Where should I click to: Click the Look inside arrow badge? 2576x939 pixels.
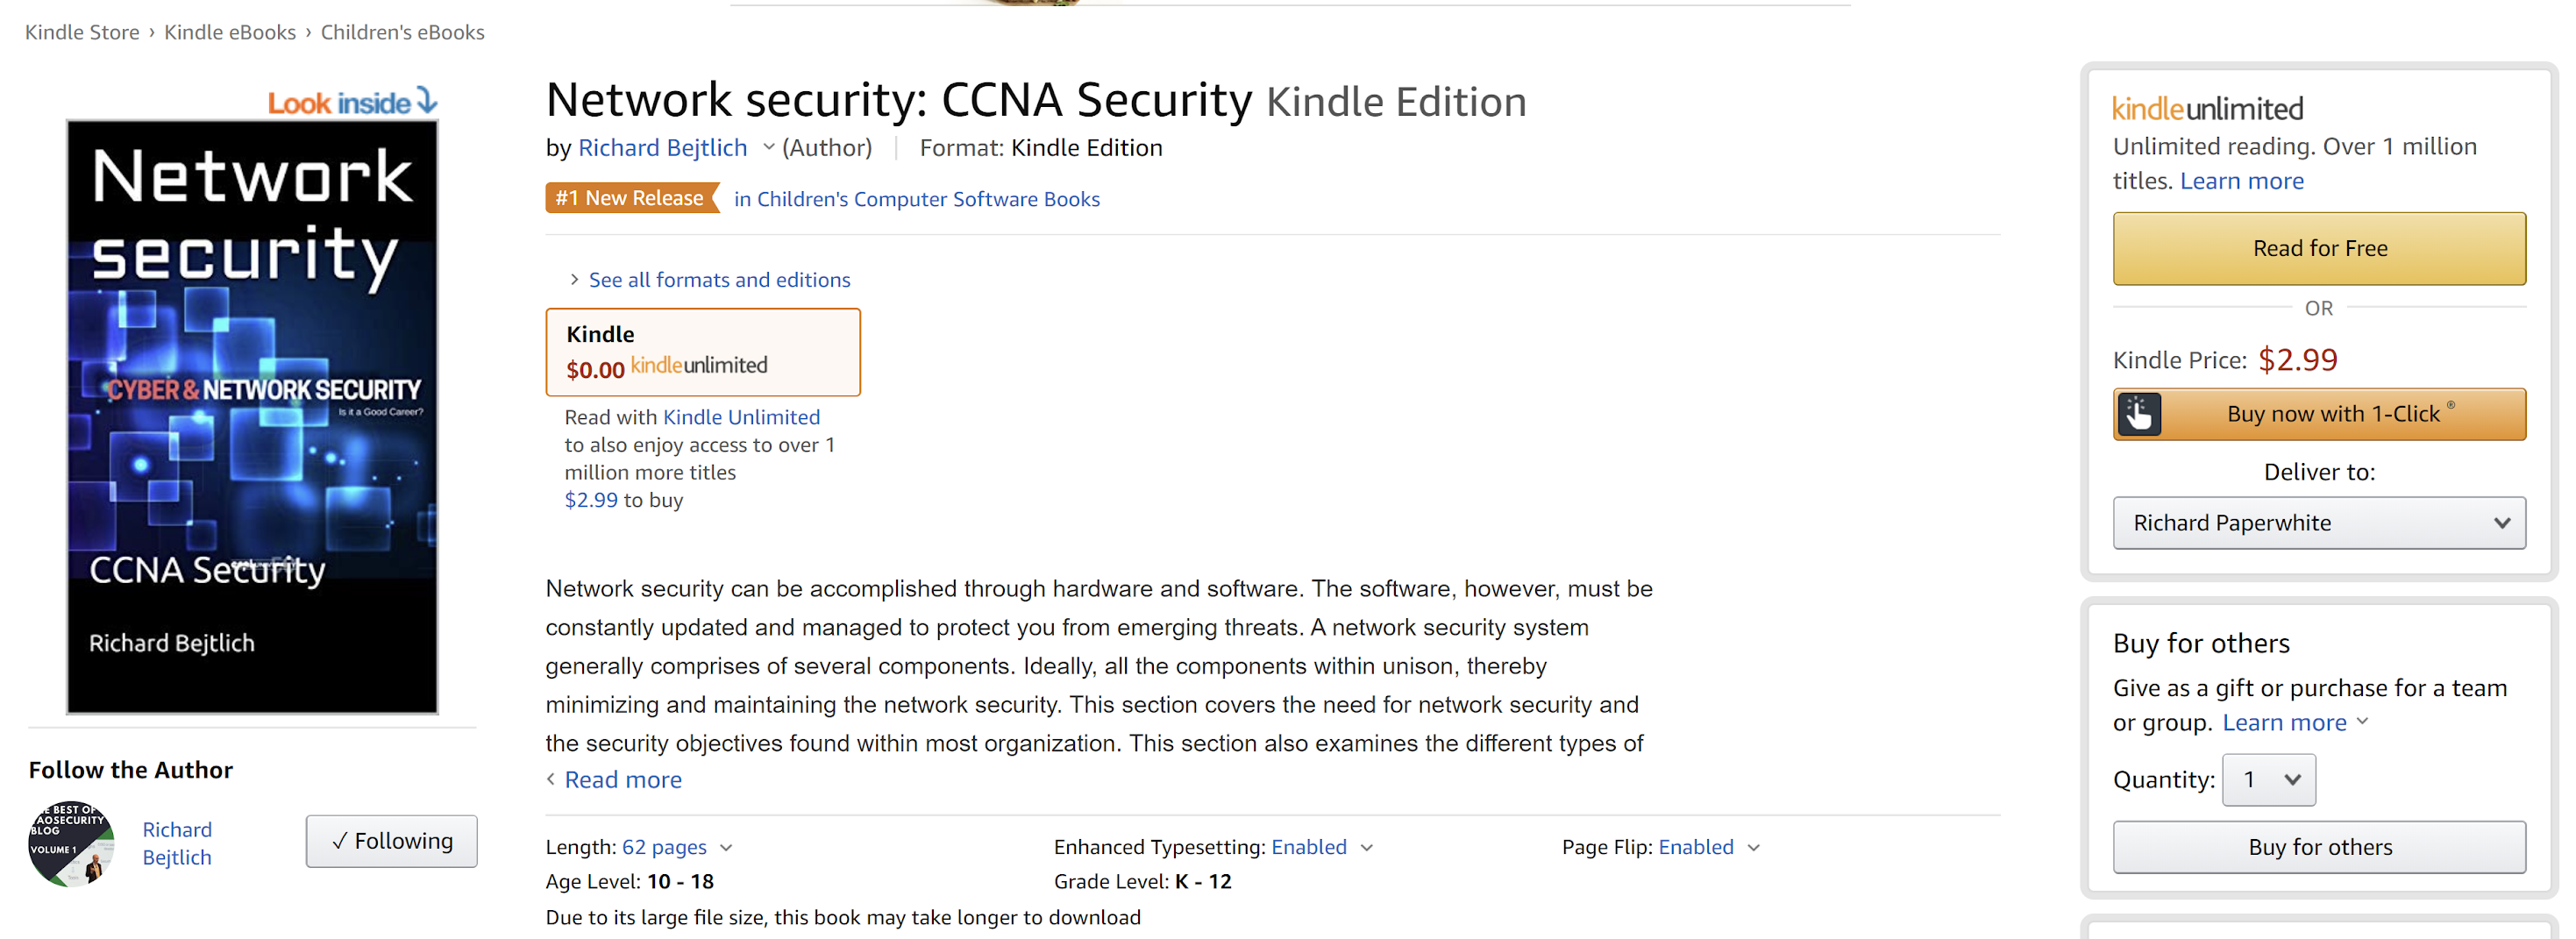click(x=352, y=102)
